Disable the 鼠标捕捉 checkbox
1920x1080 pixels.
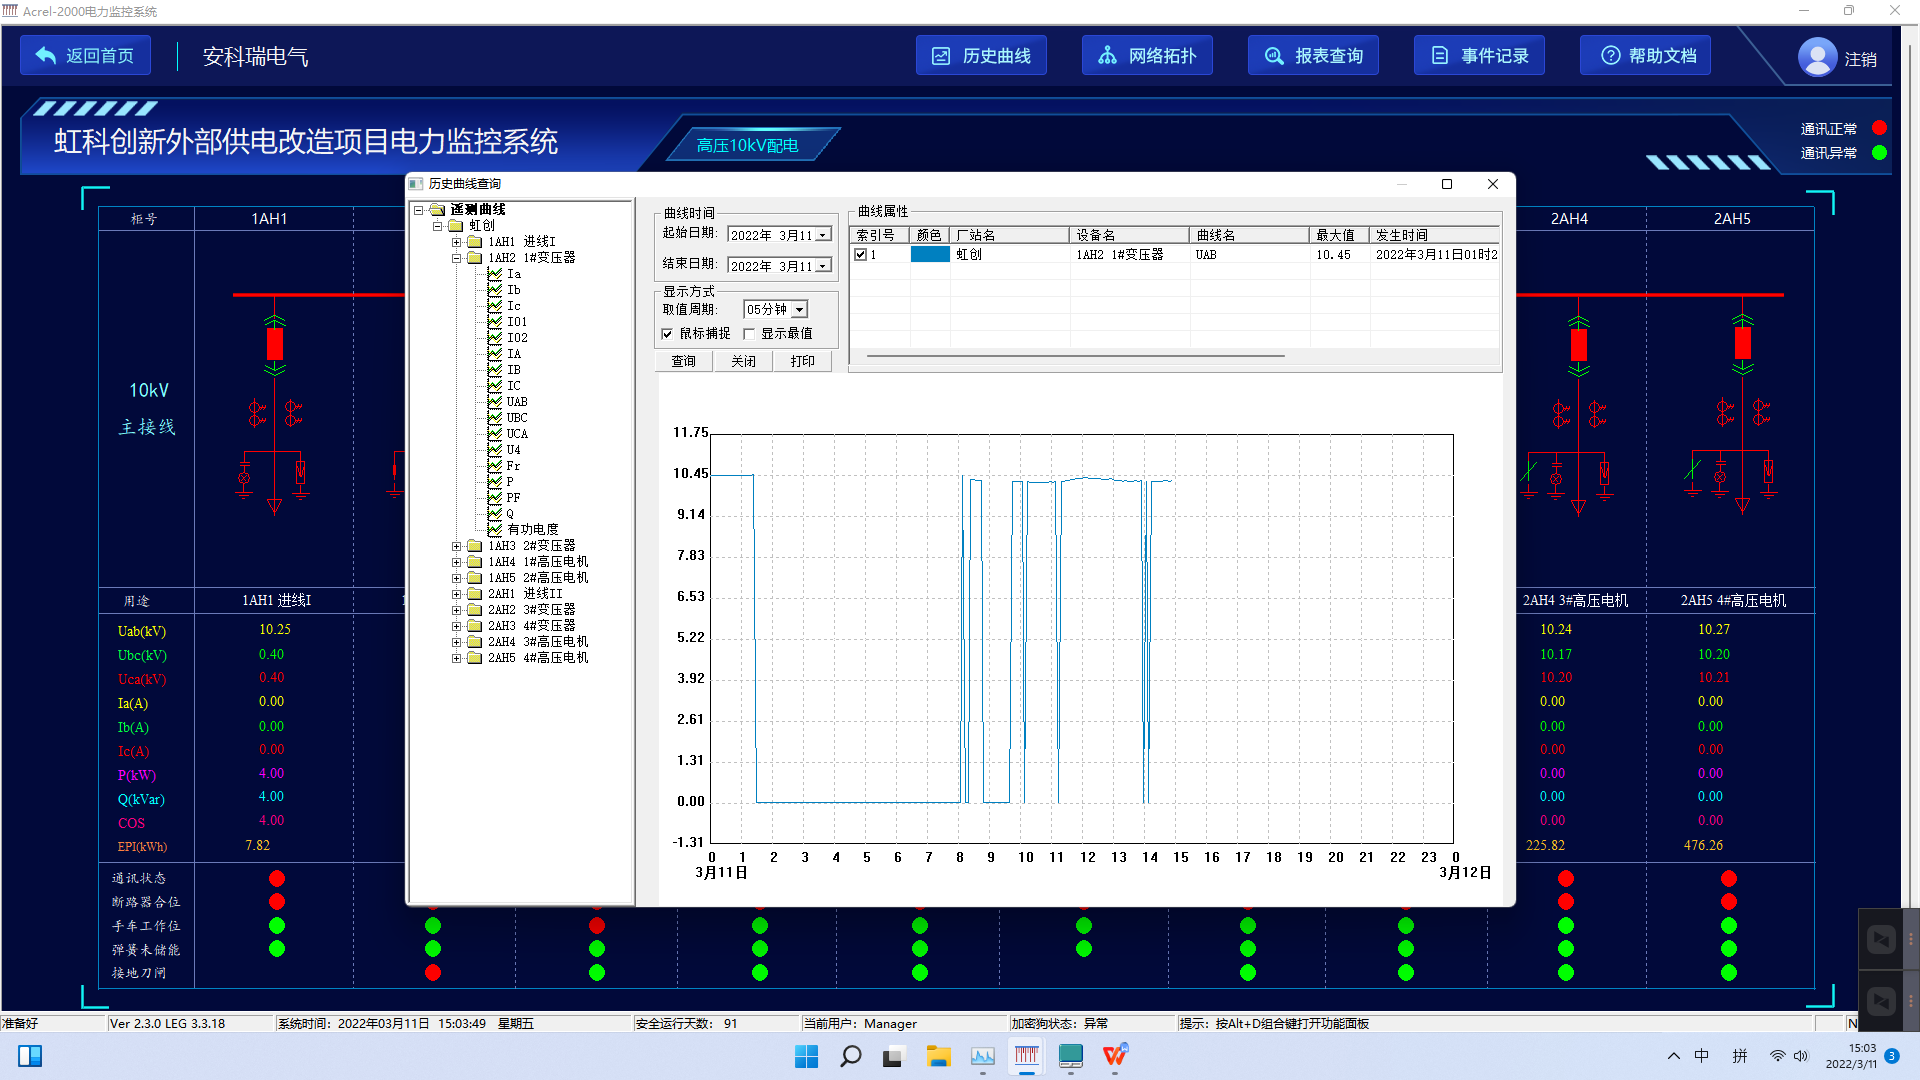click(667, 334)
